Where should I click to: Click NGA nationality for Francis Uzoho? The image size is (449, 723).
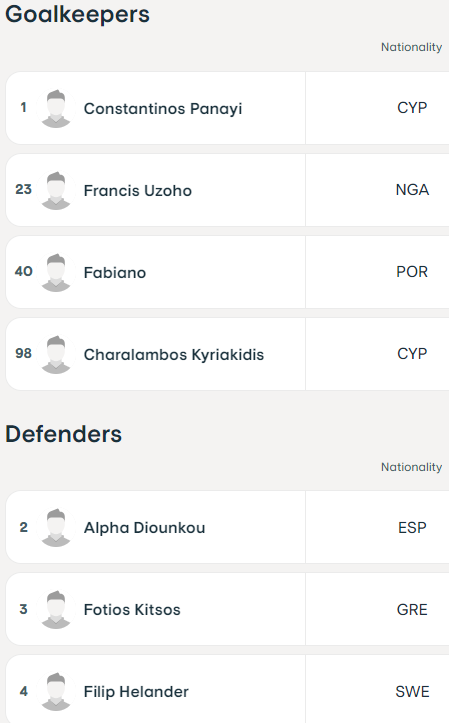(x=412, y=190)
